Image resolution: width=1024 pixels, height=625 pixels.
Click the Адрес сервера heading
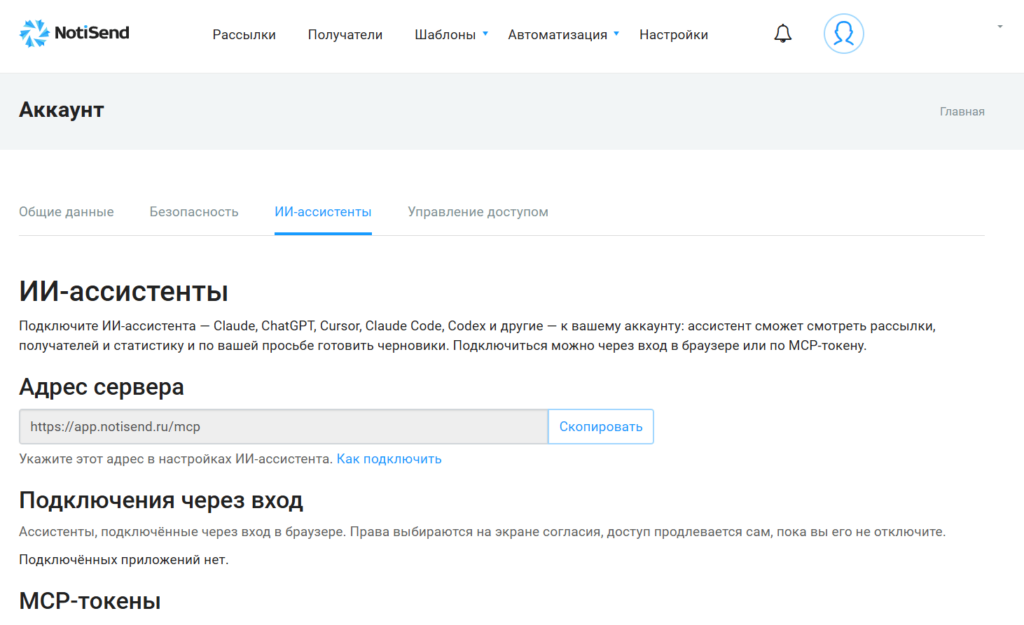click(101, 387)
